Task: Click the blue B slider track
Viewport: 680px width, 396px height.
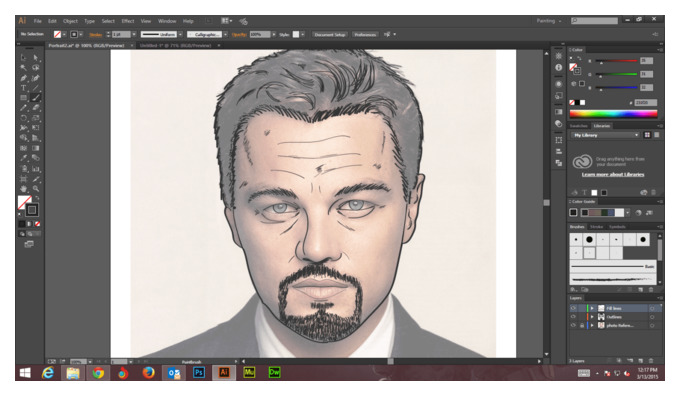Action: click(617, 88)
